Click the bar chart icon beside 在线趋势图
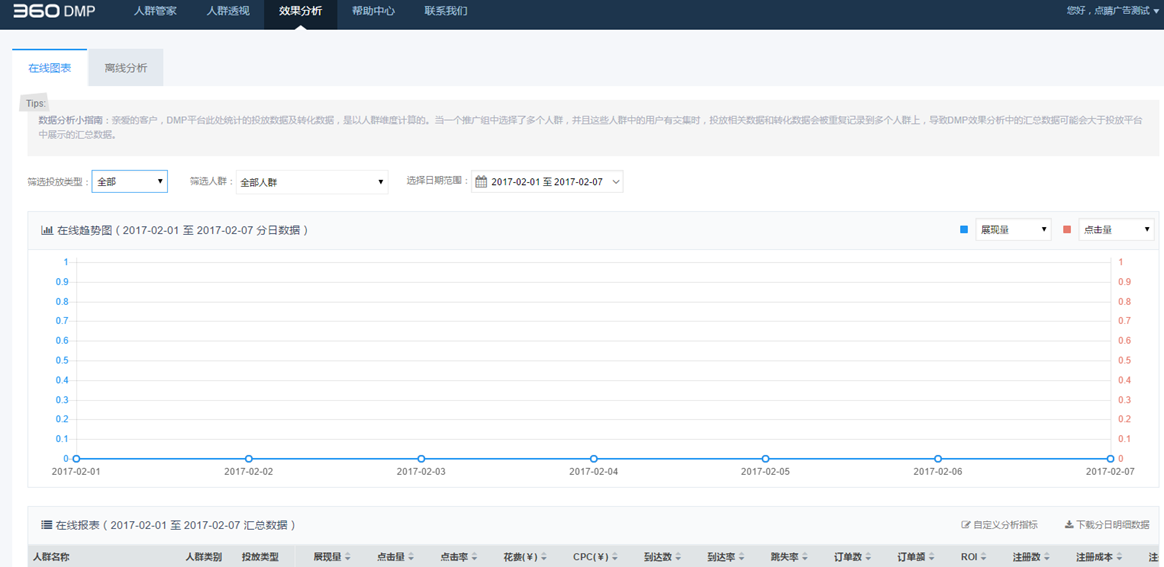The width and height of the screenshot is (1164, 567). click(46, 230)
